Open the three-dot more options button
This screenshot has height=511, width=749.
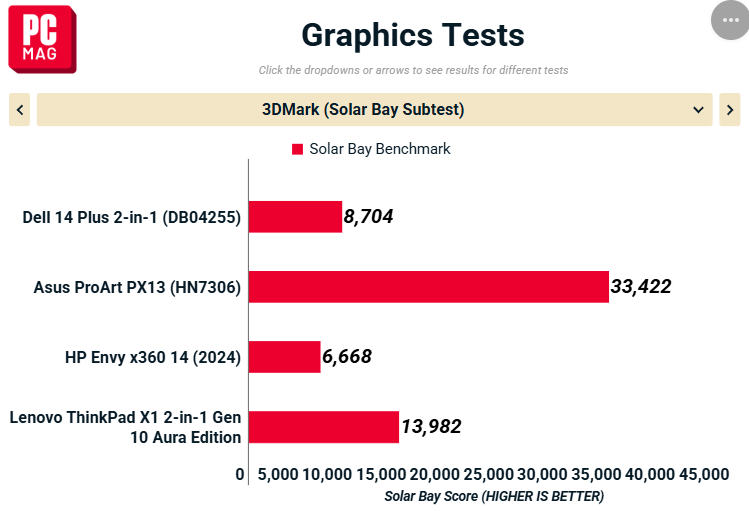pos(729,21)
